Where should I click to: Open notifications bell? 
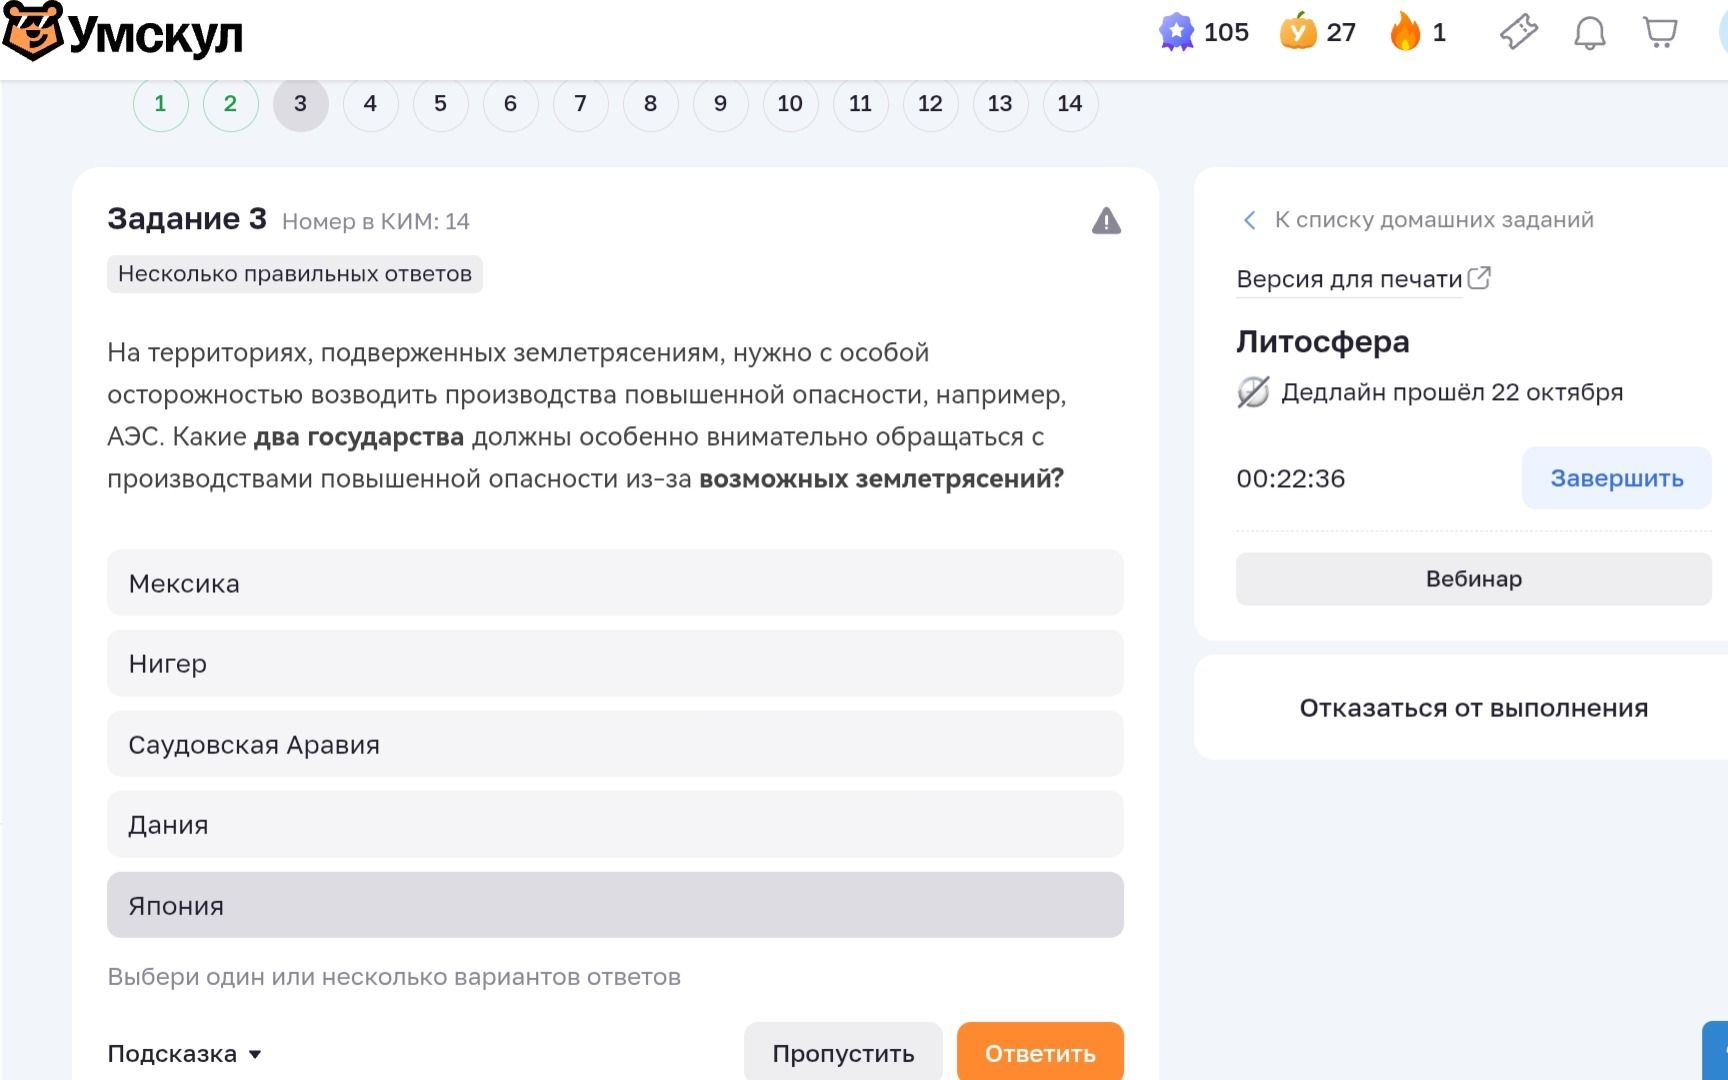tap(1589, 33)
